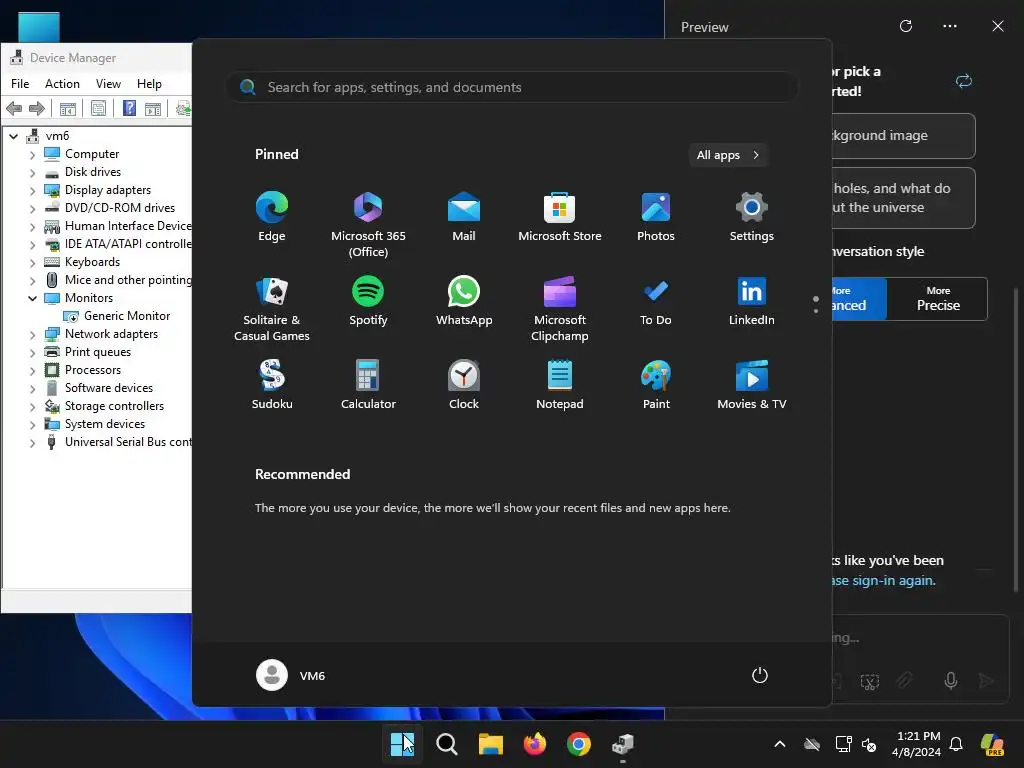Click the Start menu search box
The image size is (1024, 768).
pos(512,88)
